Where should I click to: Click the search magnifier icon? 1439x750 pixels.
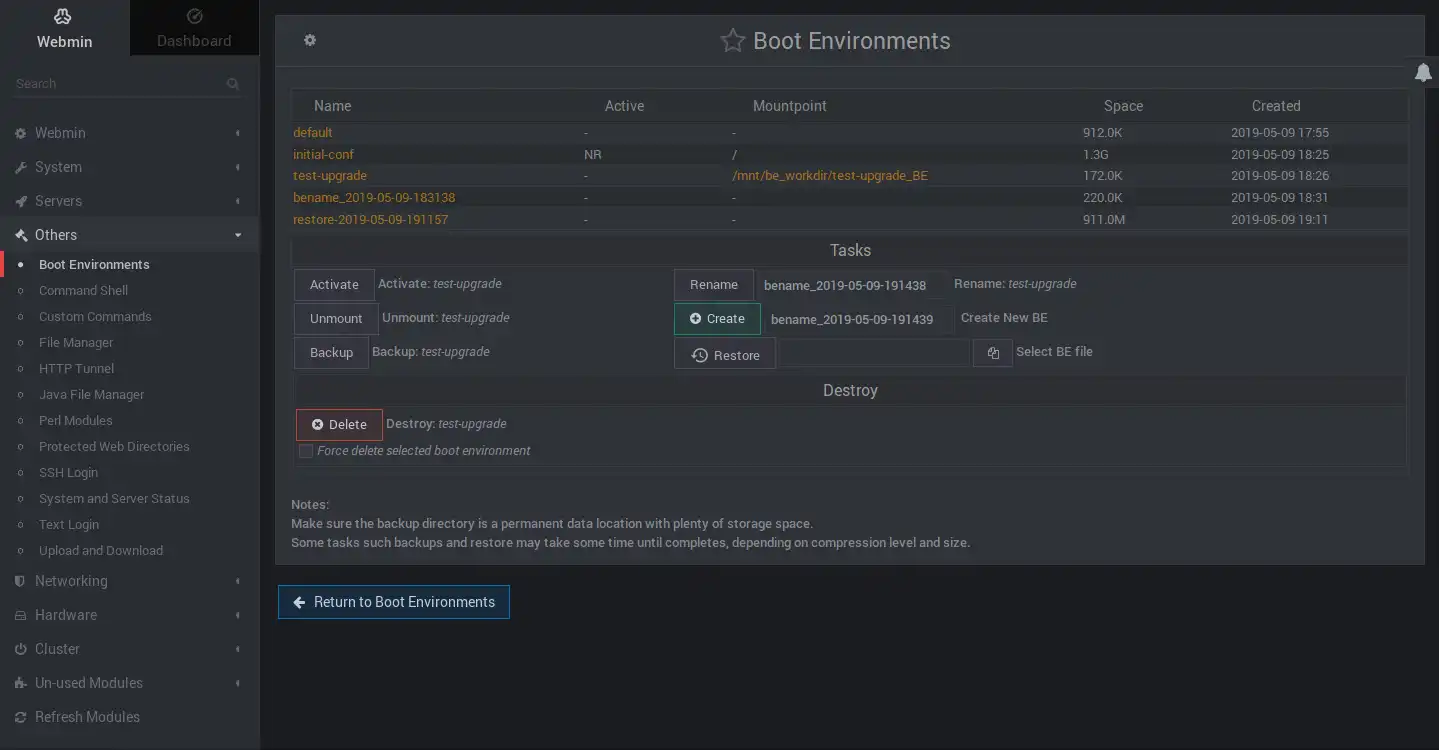[233, 84]
